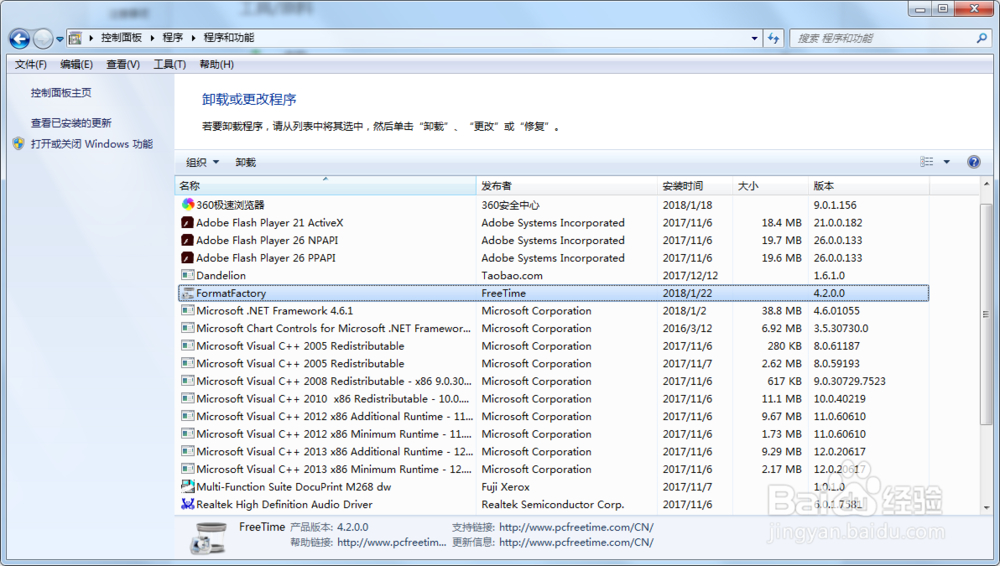Click the Control Panel icon in address bar
1000x566 pixels.
coord(75,38)
